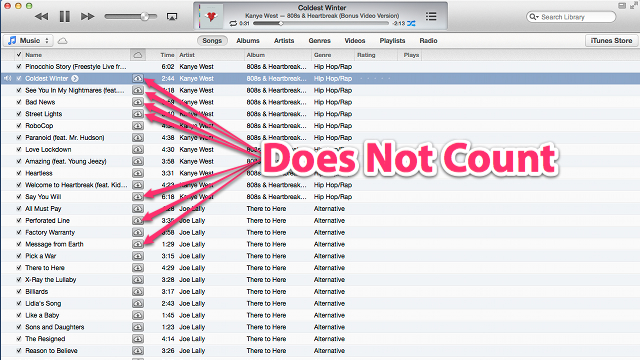Screen dimensions: 640x360
Task: Download Street Lights from iCloud
Action: (138, 114)
